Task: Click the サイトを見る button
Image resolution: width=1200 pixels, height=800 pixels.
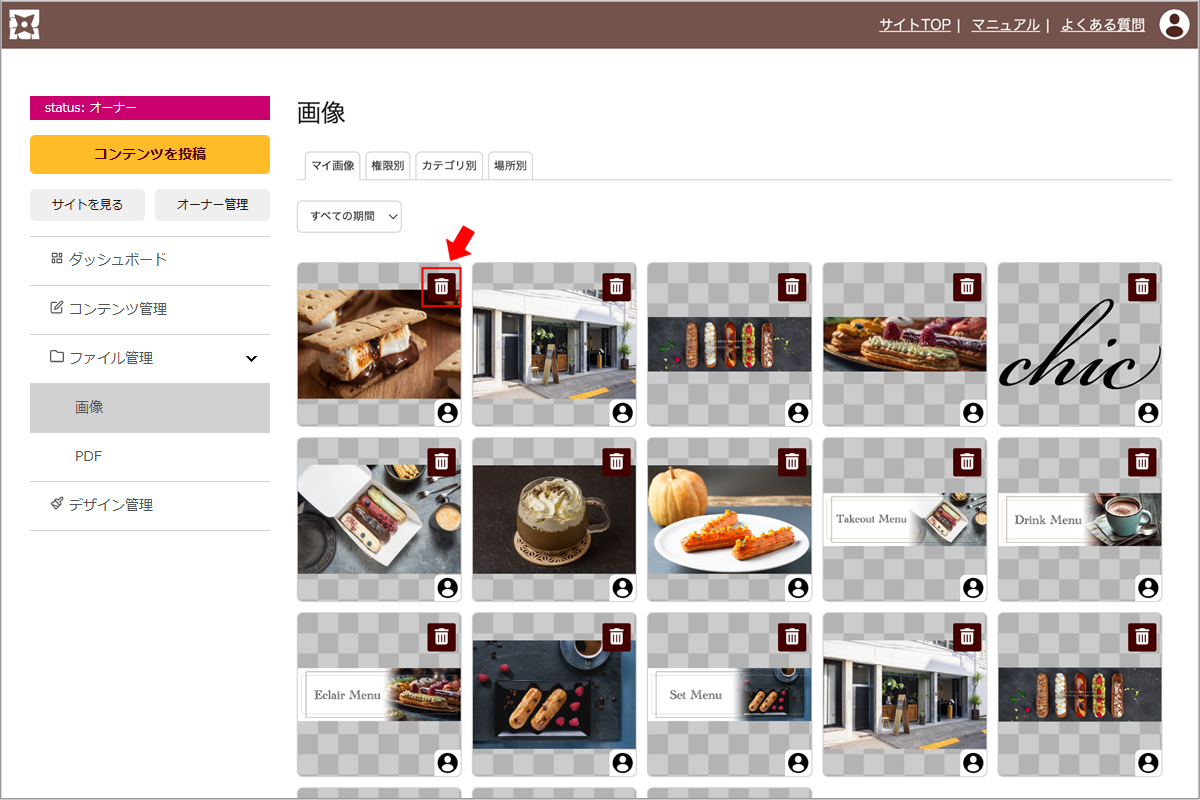Action: pos(88,205)
